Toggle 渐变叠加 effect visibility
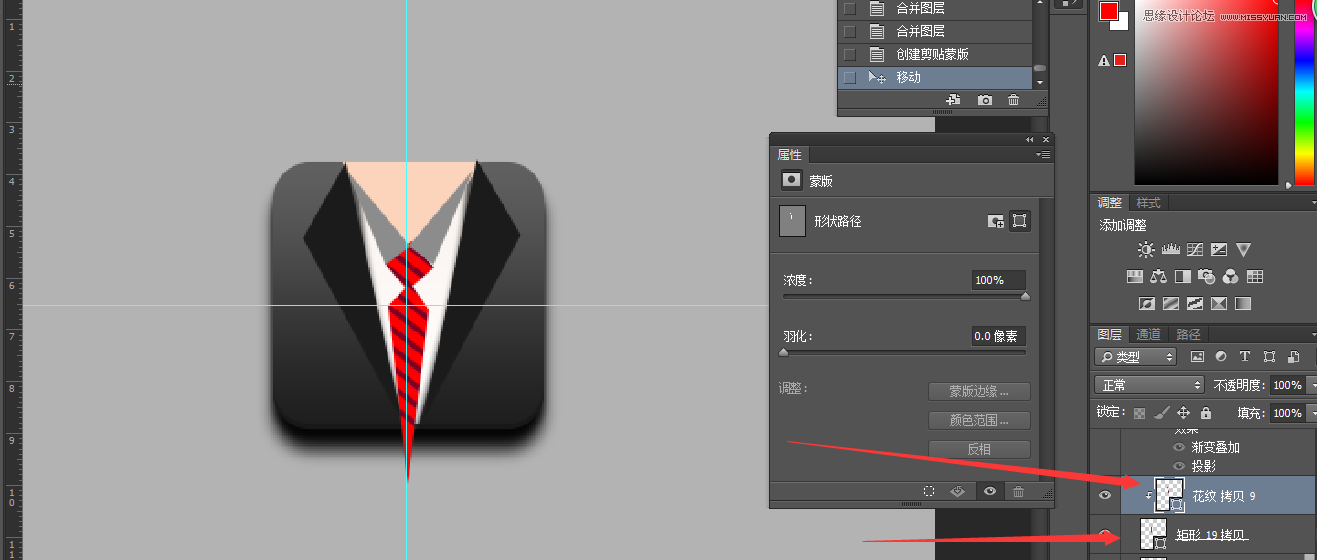1317x560 pixels. point(1179,448)
